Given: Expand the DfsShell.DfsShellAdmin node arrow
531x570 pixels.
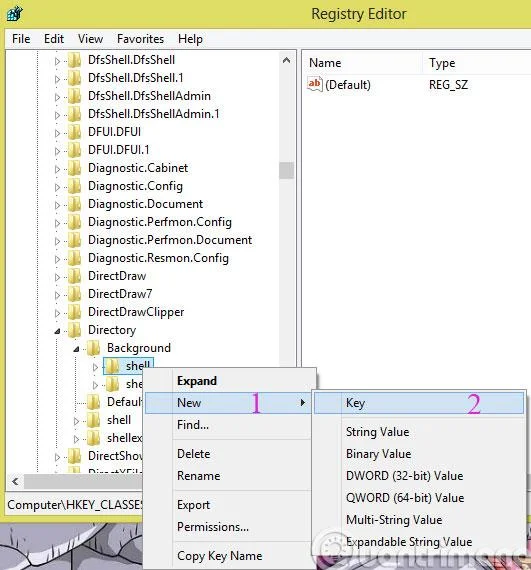Looking at the screenshot, I should click(x=57, y=97).
